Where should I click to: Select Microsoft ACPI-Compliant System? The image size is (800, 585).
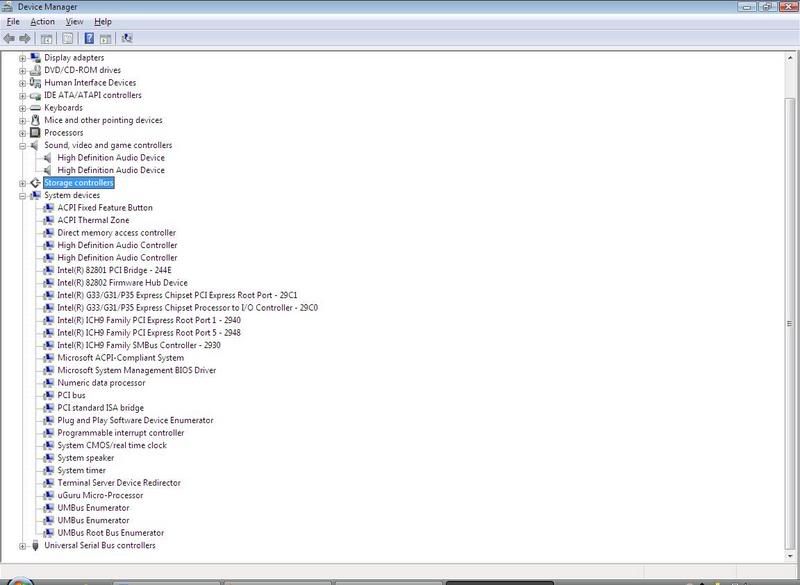[x=120, y=358]
